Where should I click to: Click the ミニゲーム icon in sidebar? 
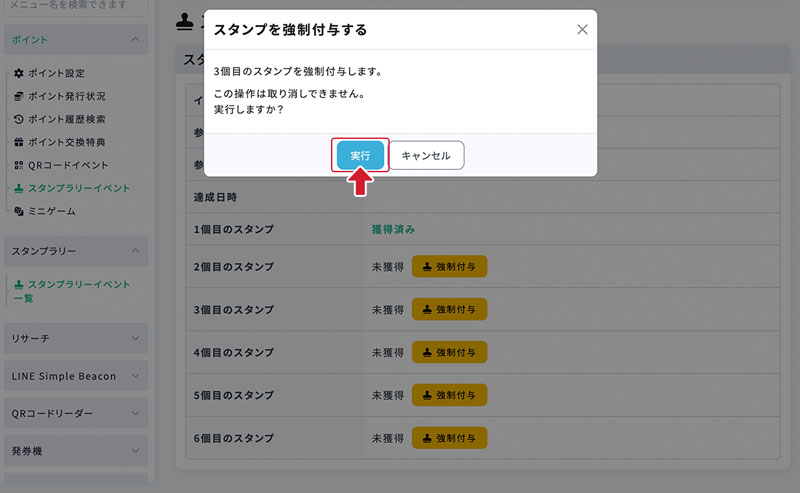18,211
